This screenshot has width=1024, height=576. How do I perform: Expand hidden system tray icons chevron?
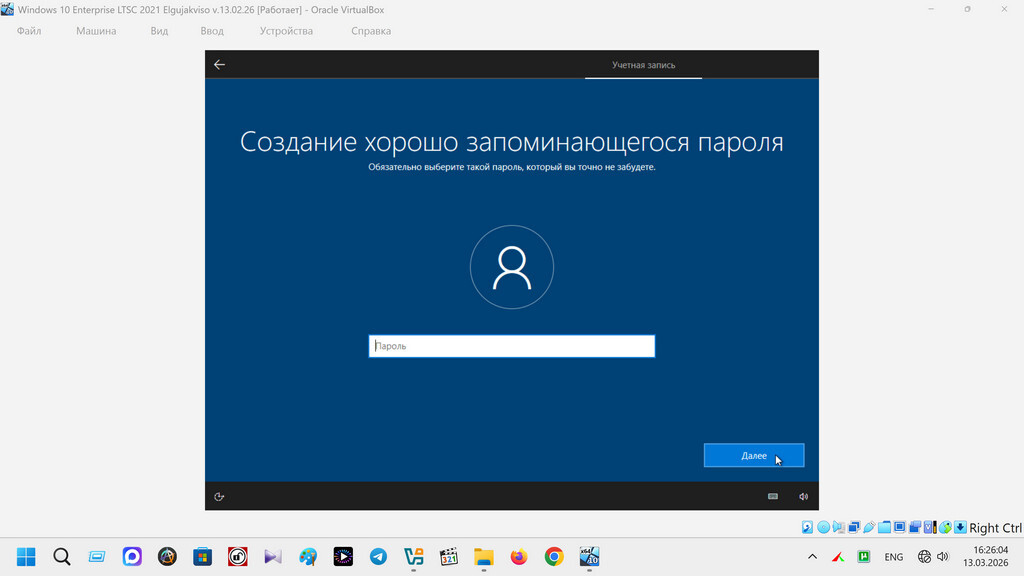pyautogui.click(x=812, y=556)
